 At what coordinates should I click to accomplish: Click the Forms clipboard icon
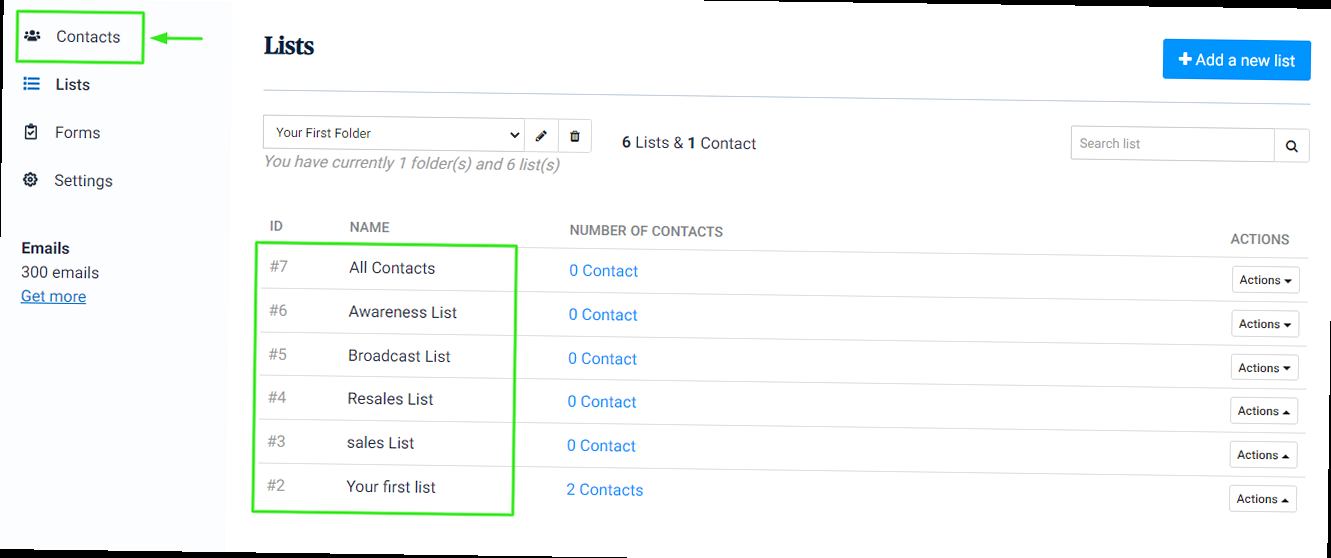(x=32, y=133)
